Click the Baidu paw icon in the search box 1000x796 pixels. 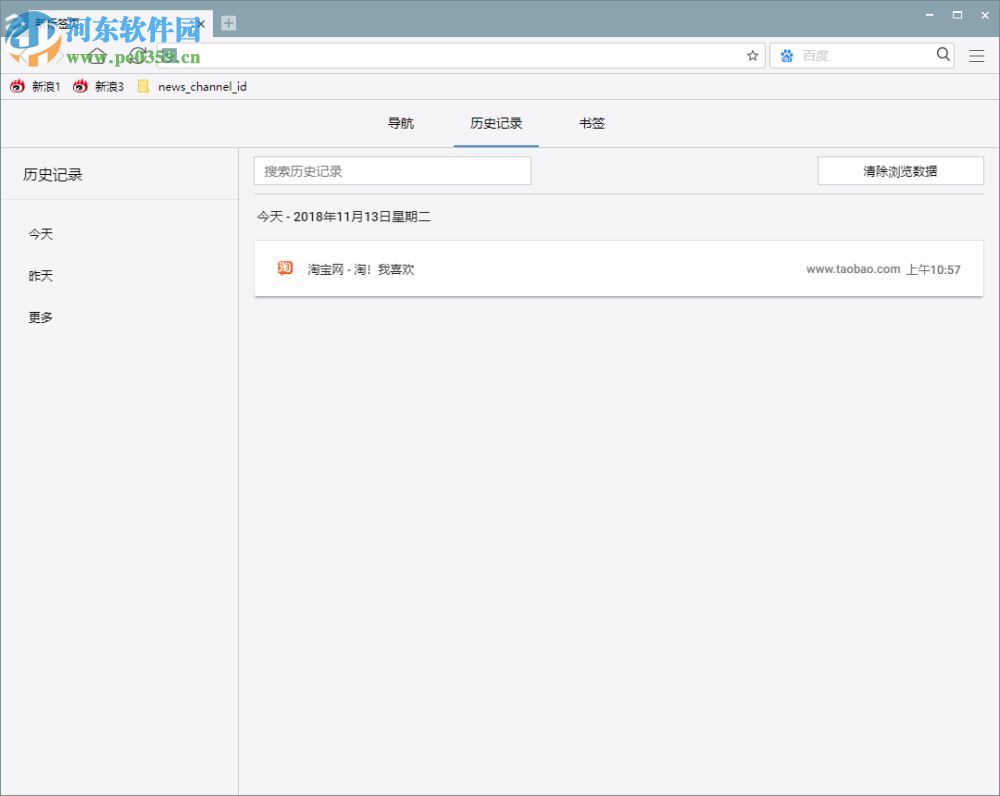tap(785, 55)
